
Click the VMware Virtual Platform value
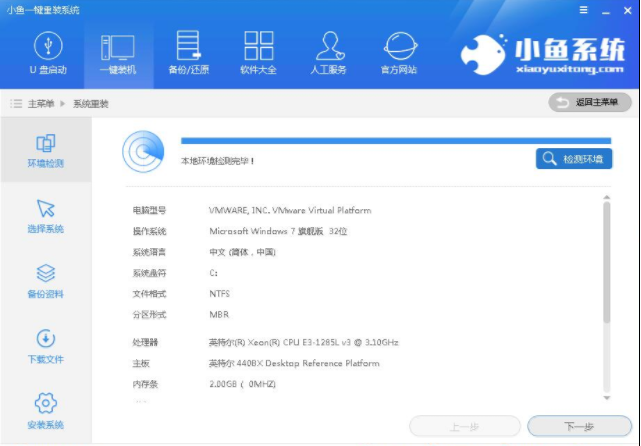(290, 211)
